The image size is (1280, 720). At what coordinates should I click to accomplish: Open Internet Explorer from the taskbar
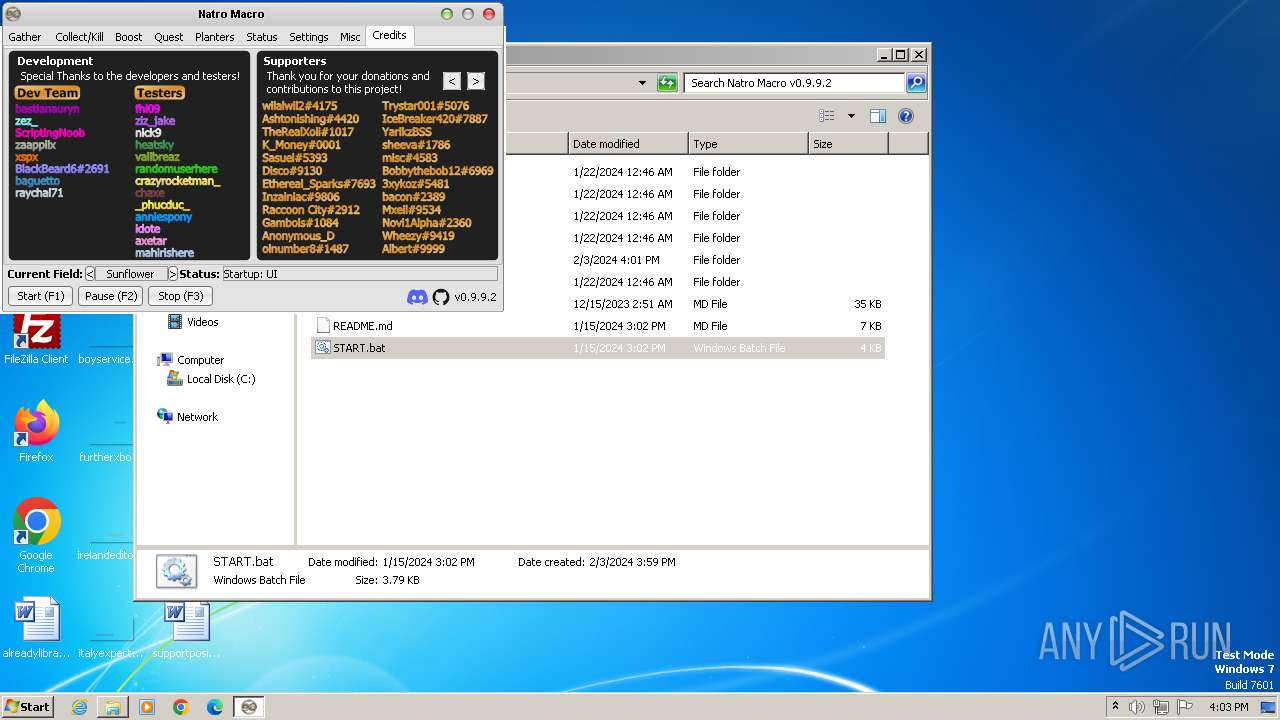point(79,707)
